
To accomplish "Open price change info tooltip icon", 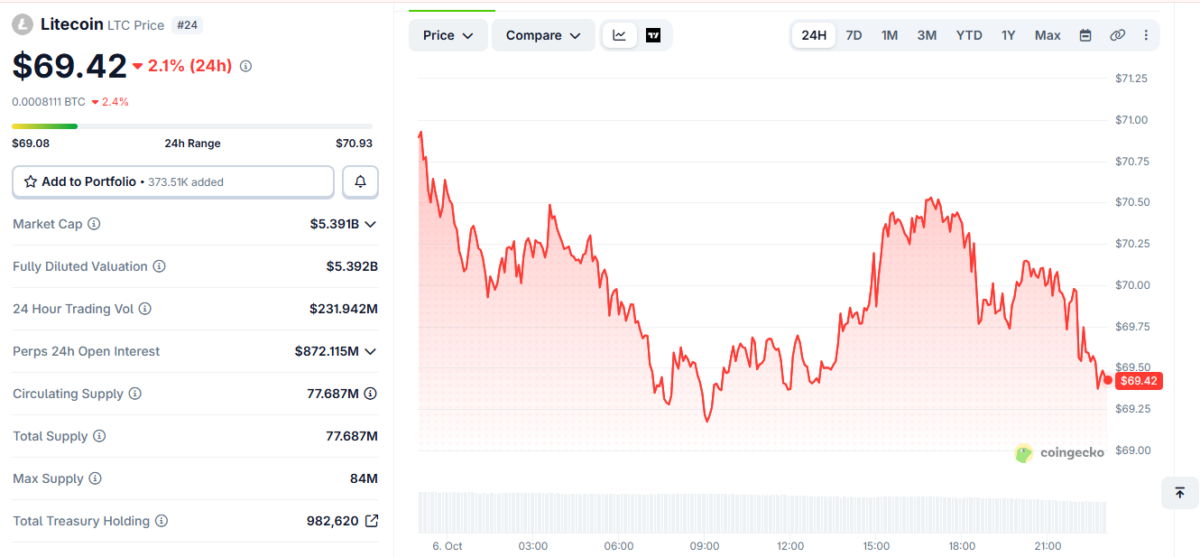I will pyautogui.click(x=246, y=66).
